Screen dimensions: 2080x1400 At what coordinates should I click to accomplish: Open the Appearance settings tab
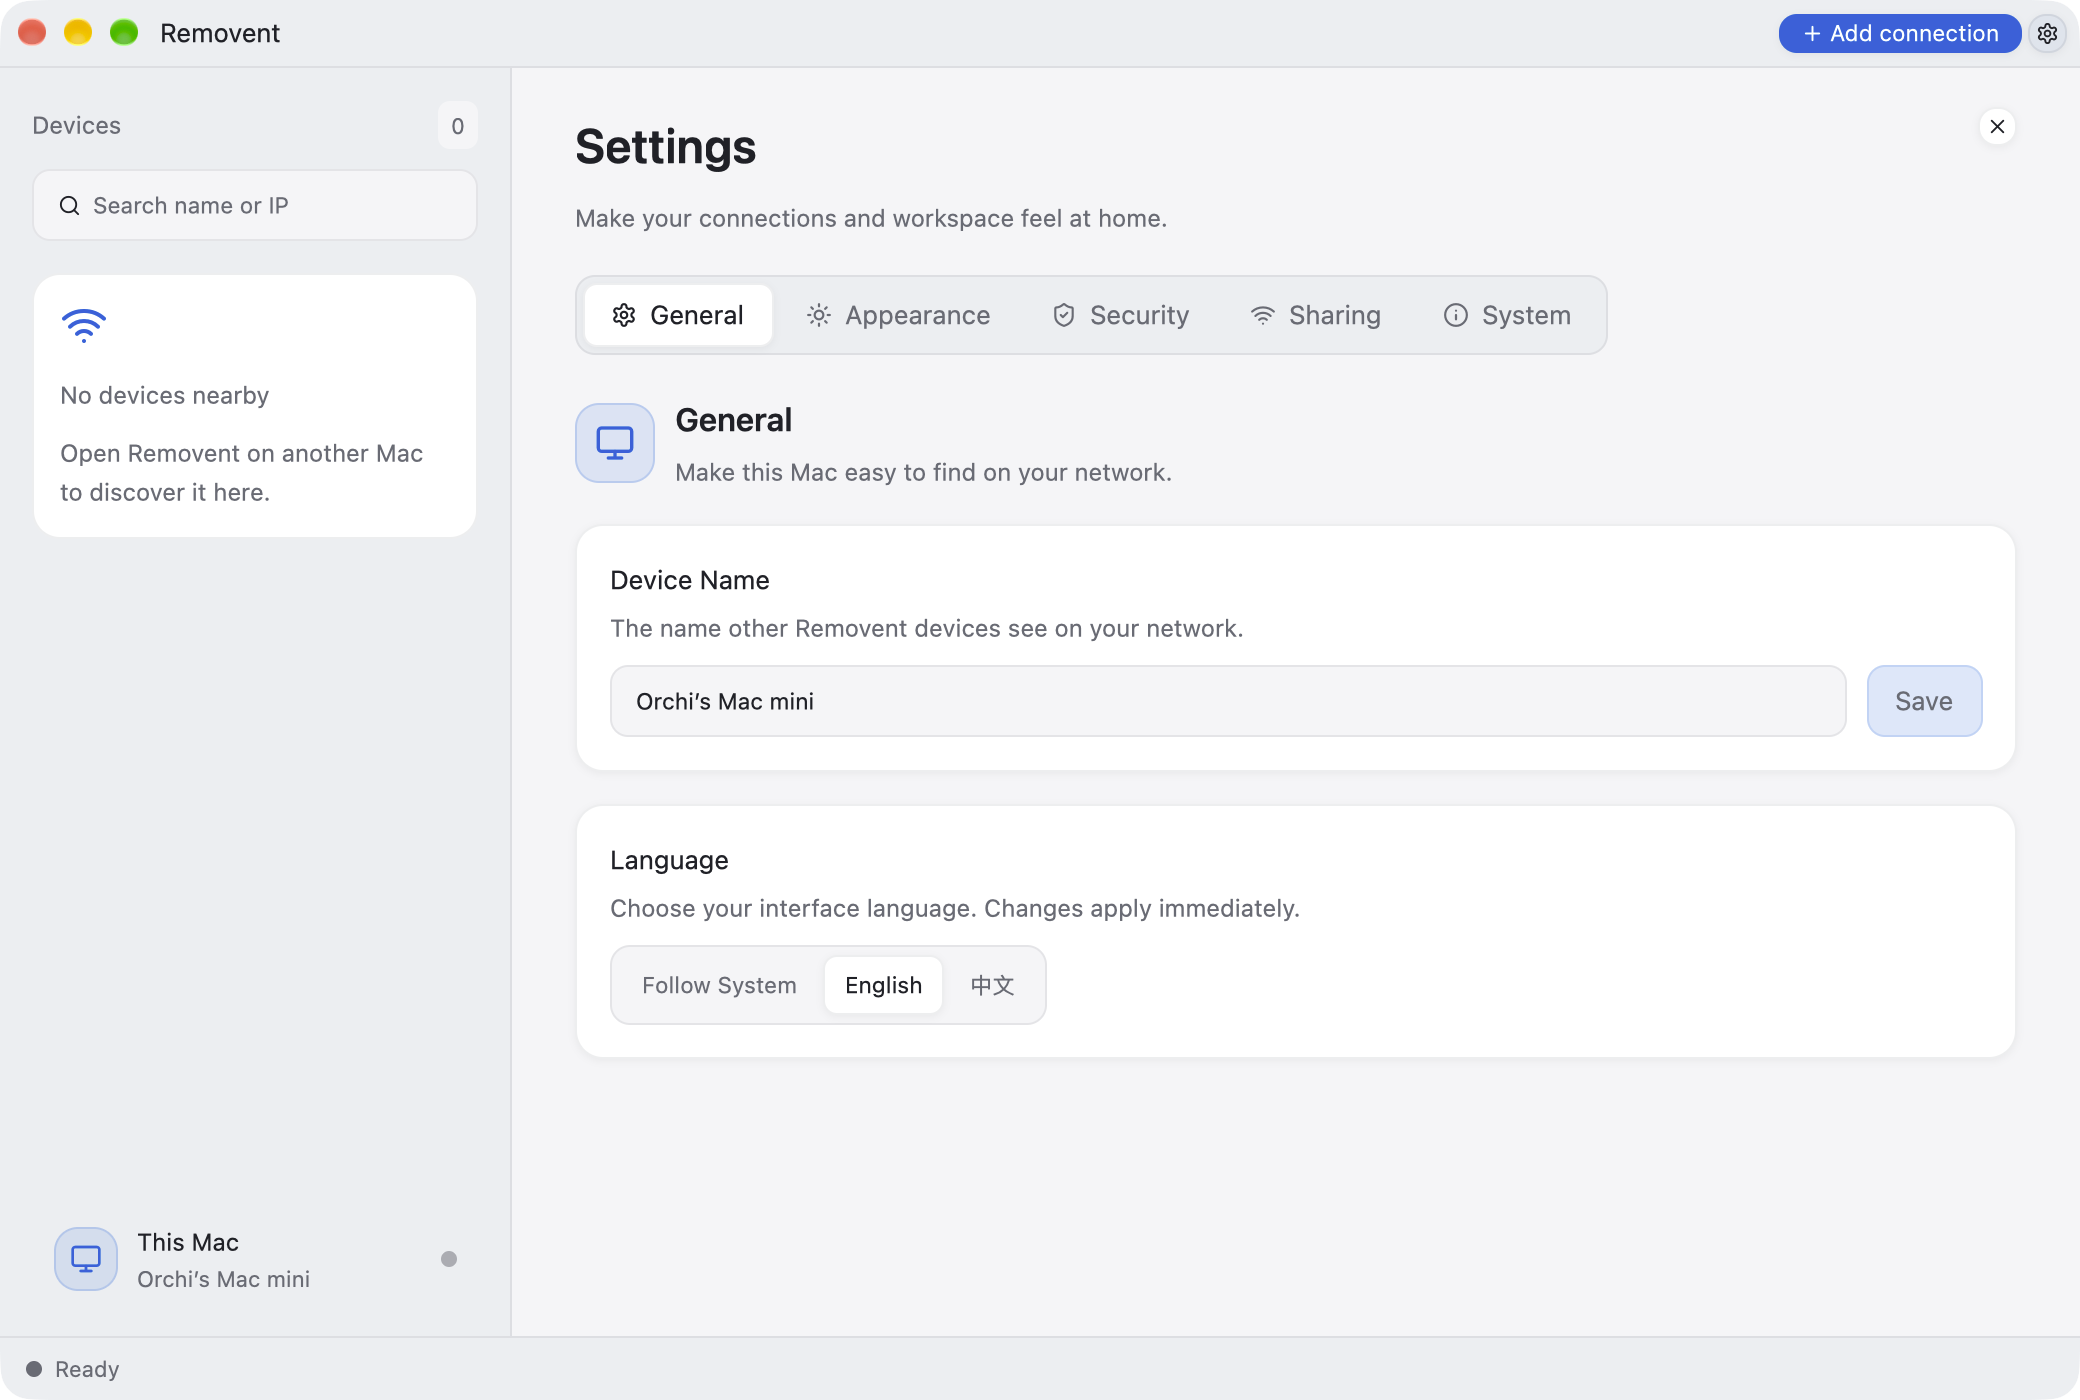click(x=898, y=315)
